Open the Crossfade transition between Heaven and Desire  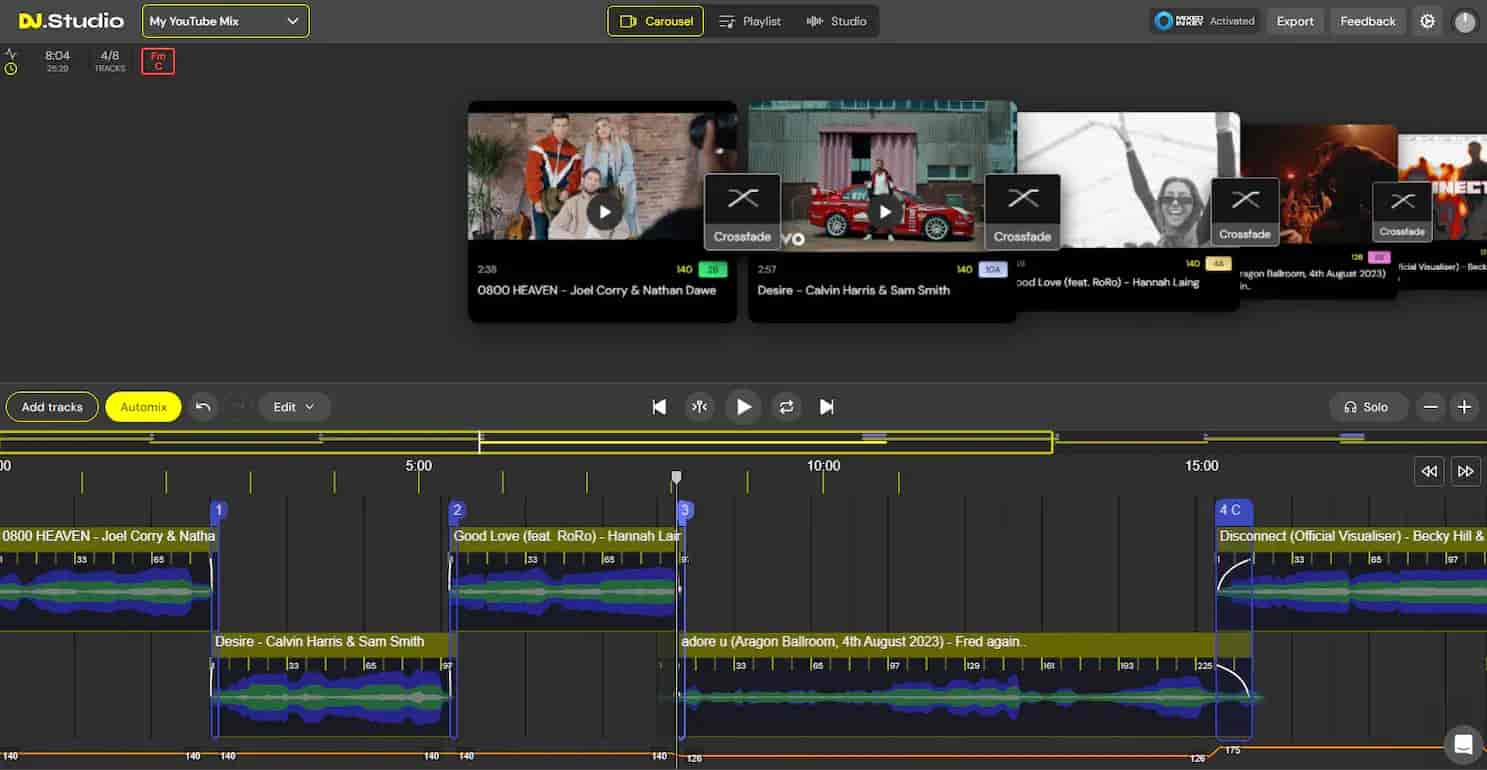742,210
